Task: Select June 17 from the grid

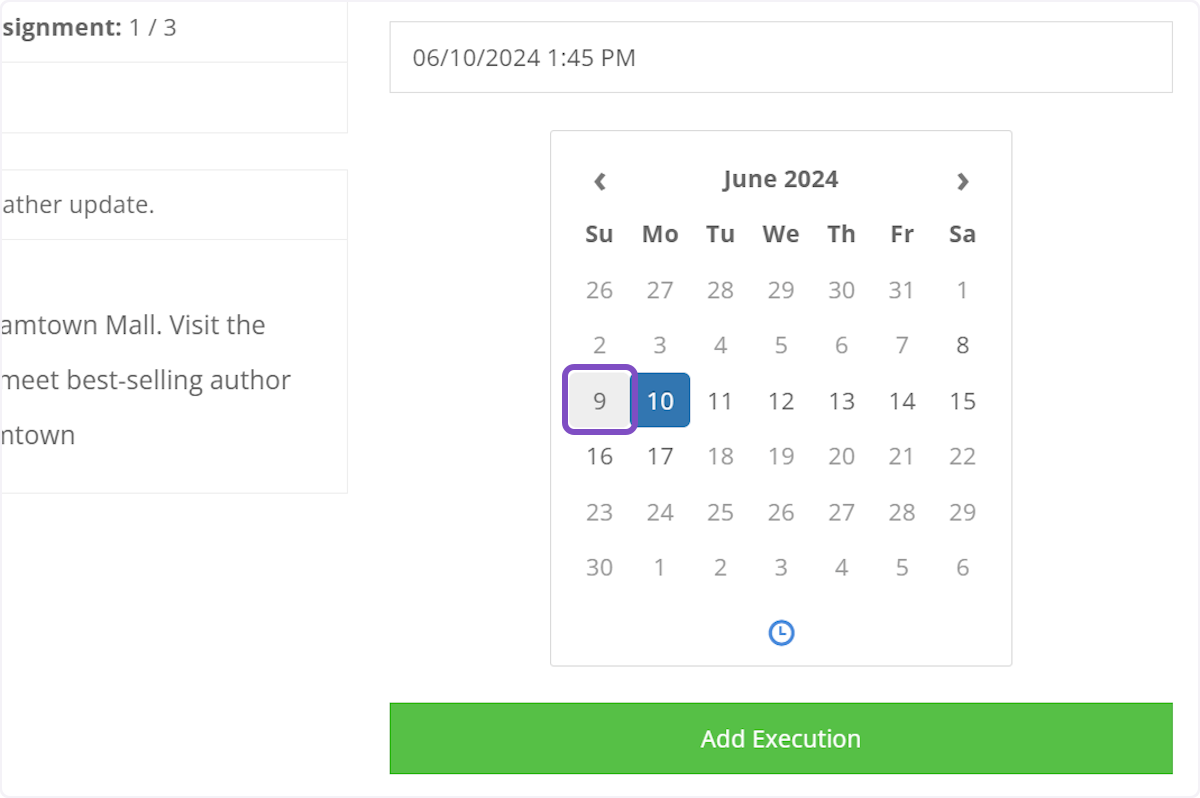Action: [660, 456]
